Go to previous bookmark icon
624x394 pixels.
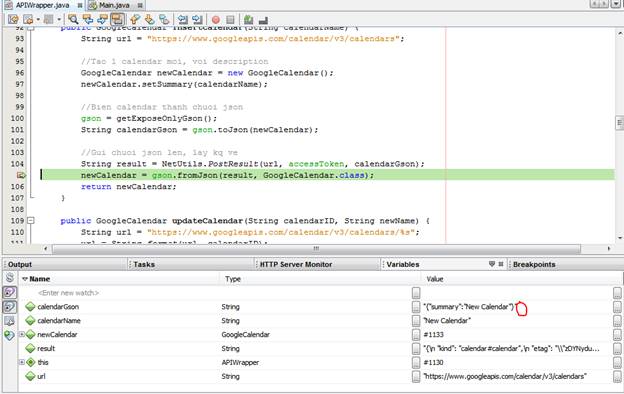point(135,19)
